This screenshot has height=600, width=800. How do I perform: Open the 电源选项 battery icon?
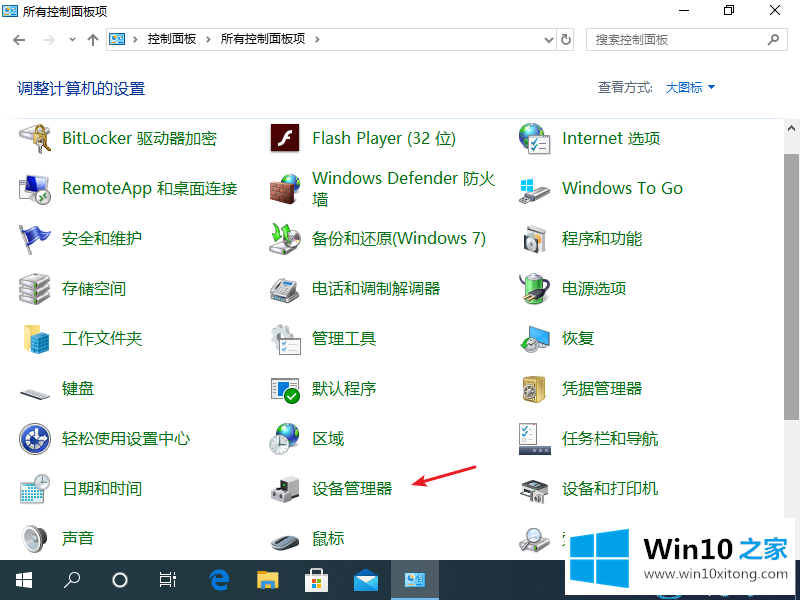tap(535, 289)
